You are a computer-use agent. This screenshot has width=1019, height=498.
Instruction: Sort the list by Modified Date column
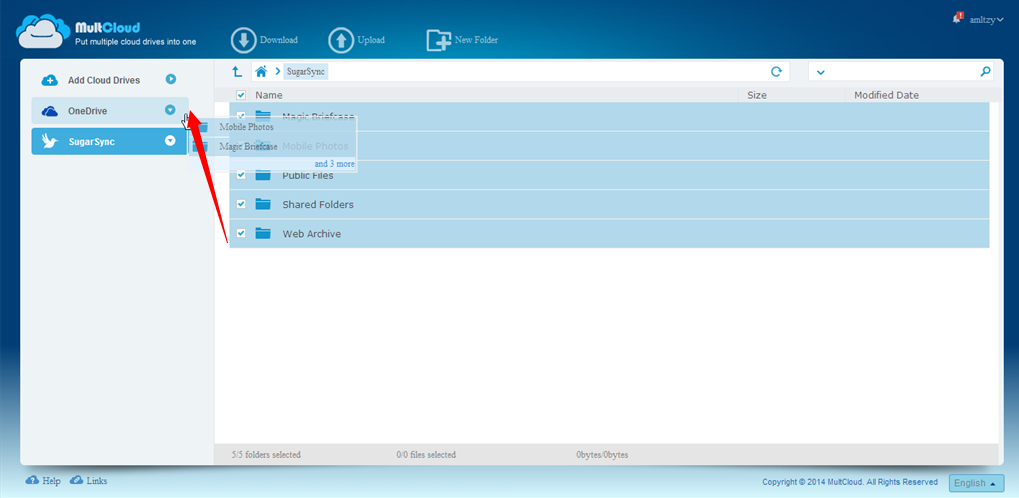coord(886,95)
